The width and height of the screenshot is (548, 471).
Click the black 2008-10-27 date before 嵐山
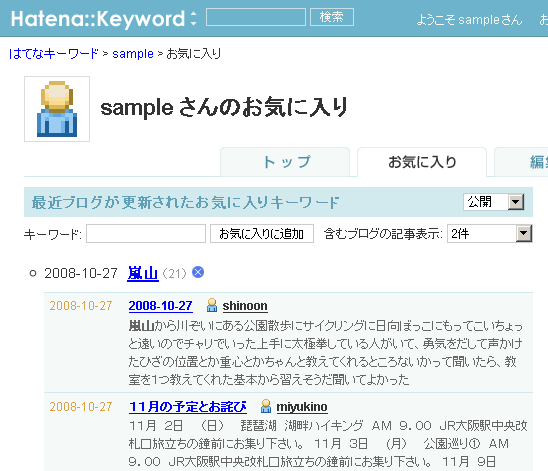81,273
